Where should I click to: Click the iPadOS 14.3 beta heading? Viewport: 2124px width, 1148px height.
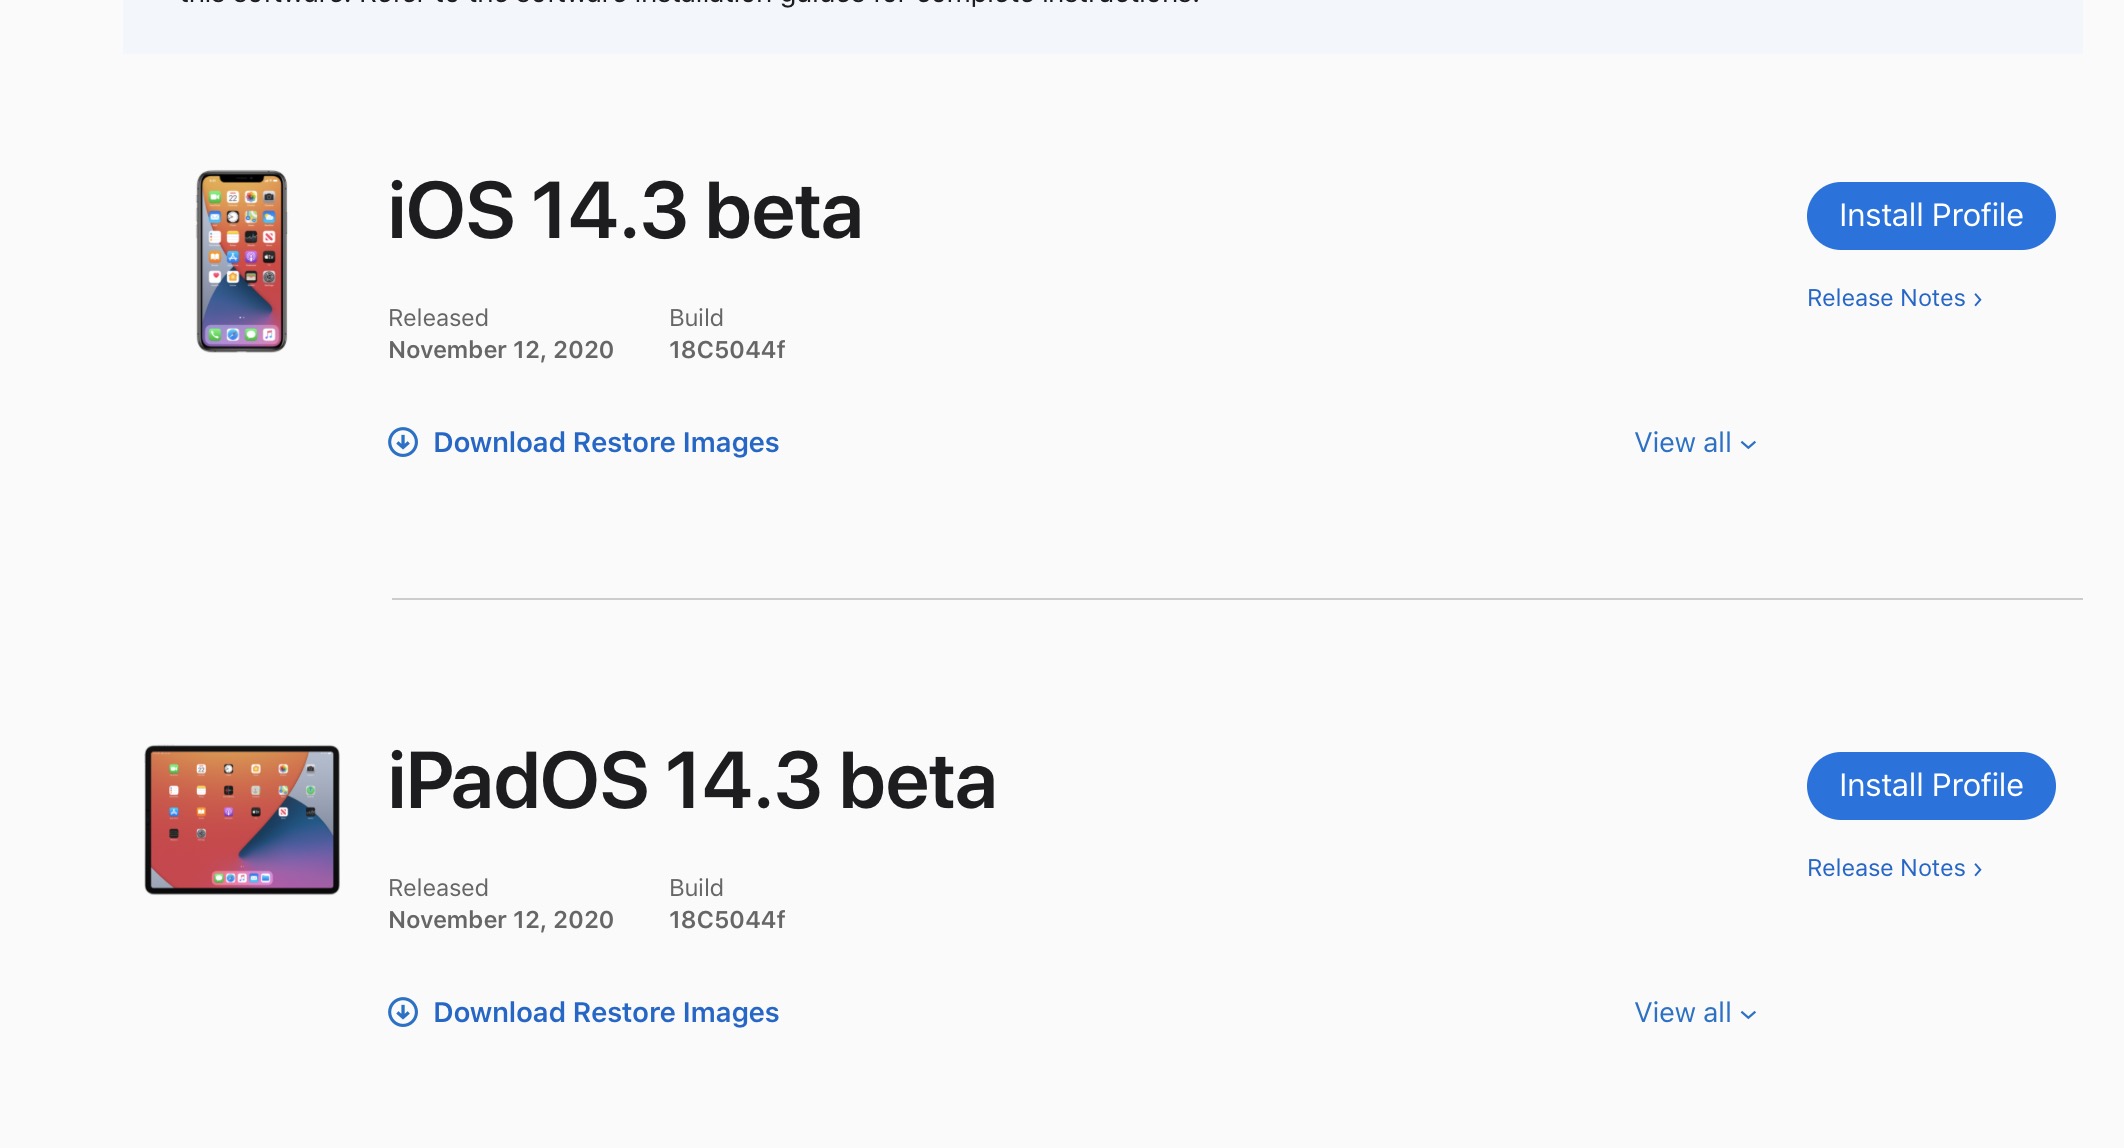(692, 782)
